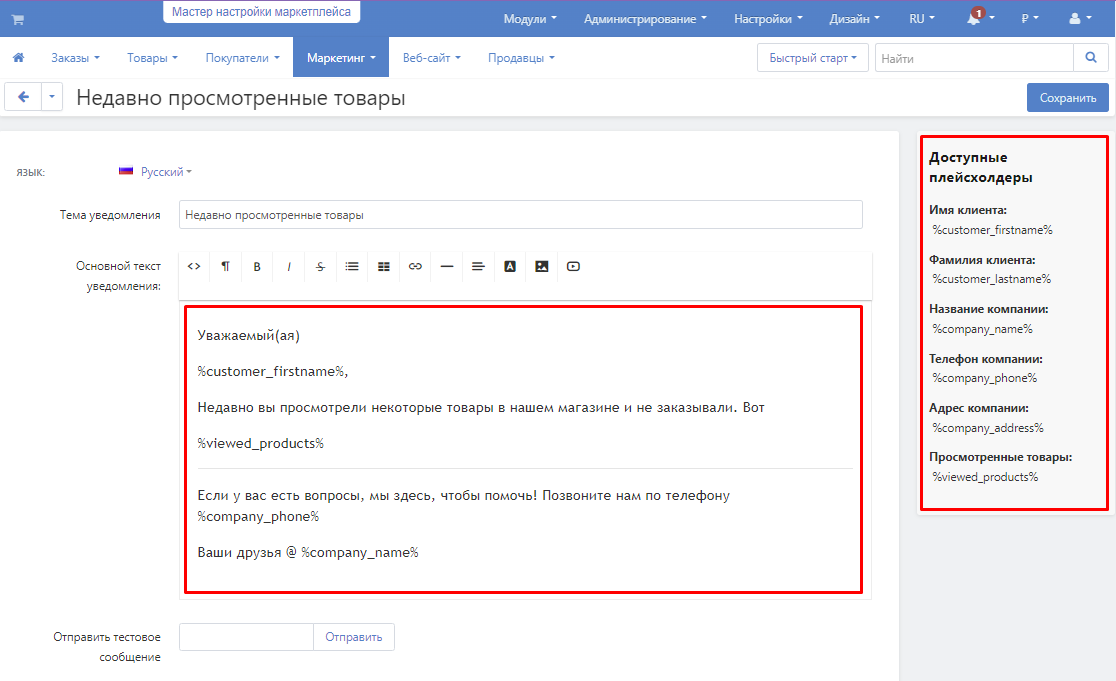The height and width of the screenshot is (681, 1116).
Task: Insert a bulleted list in editor
Action: click(352, 267)
